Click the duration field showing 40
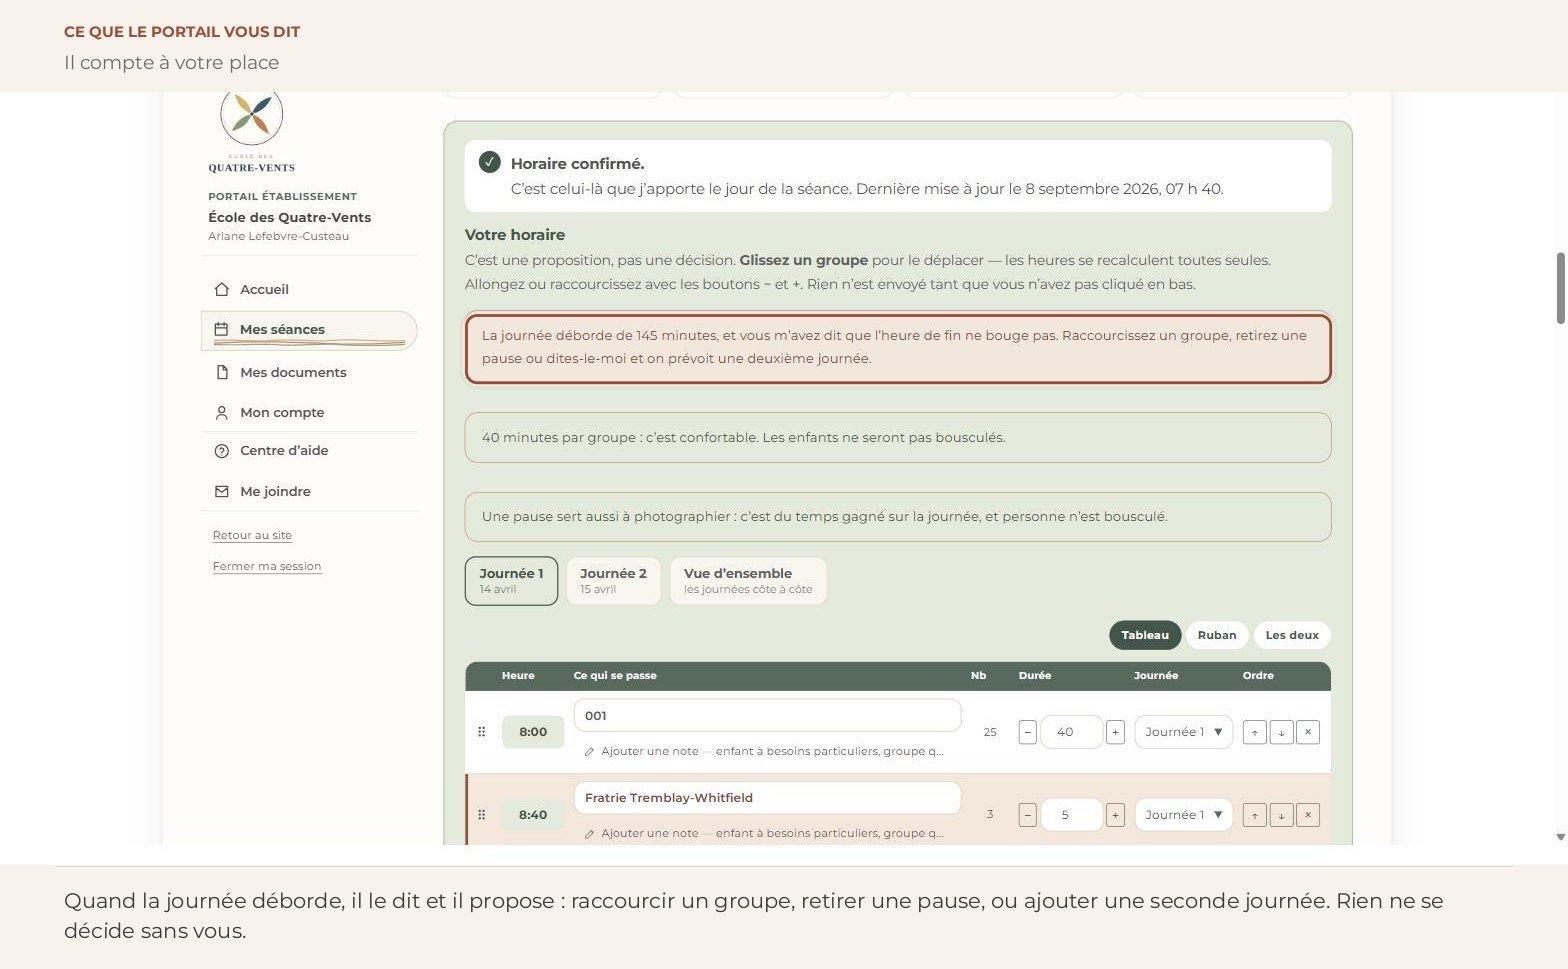 (1071, 732)
